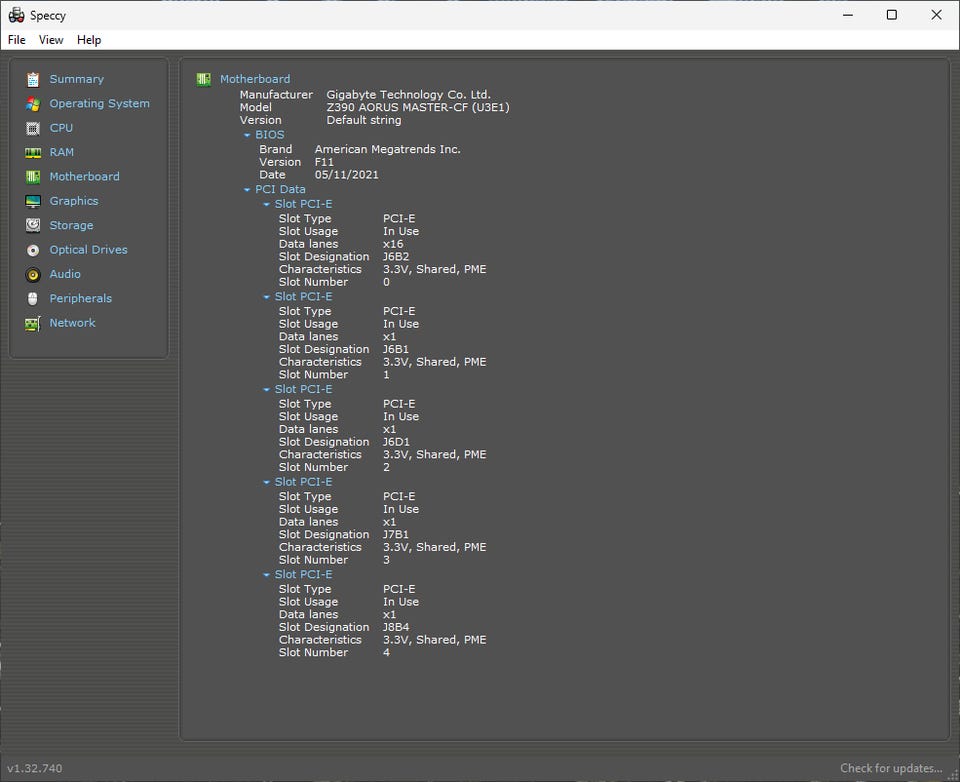Viewport: 960px width, 782px height.
Task: Open the File menu
Action: pyautogui.click(x=17, y=40)
